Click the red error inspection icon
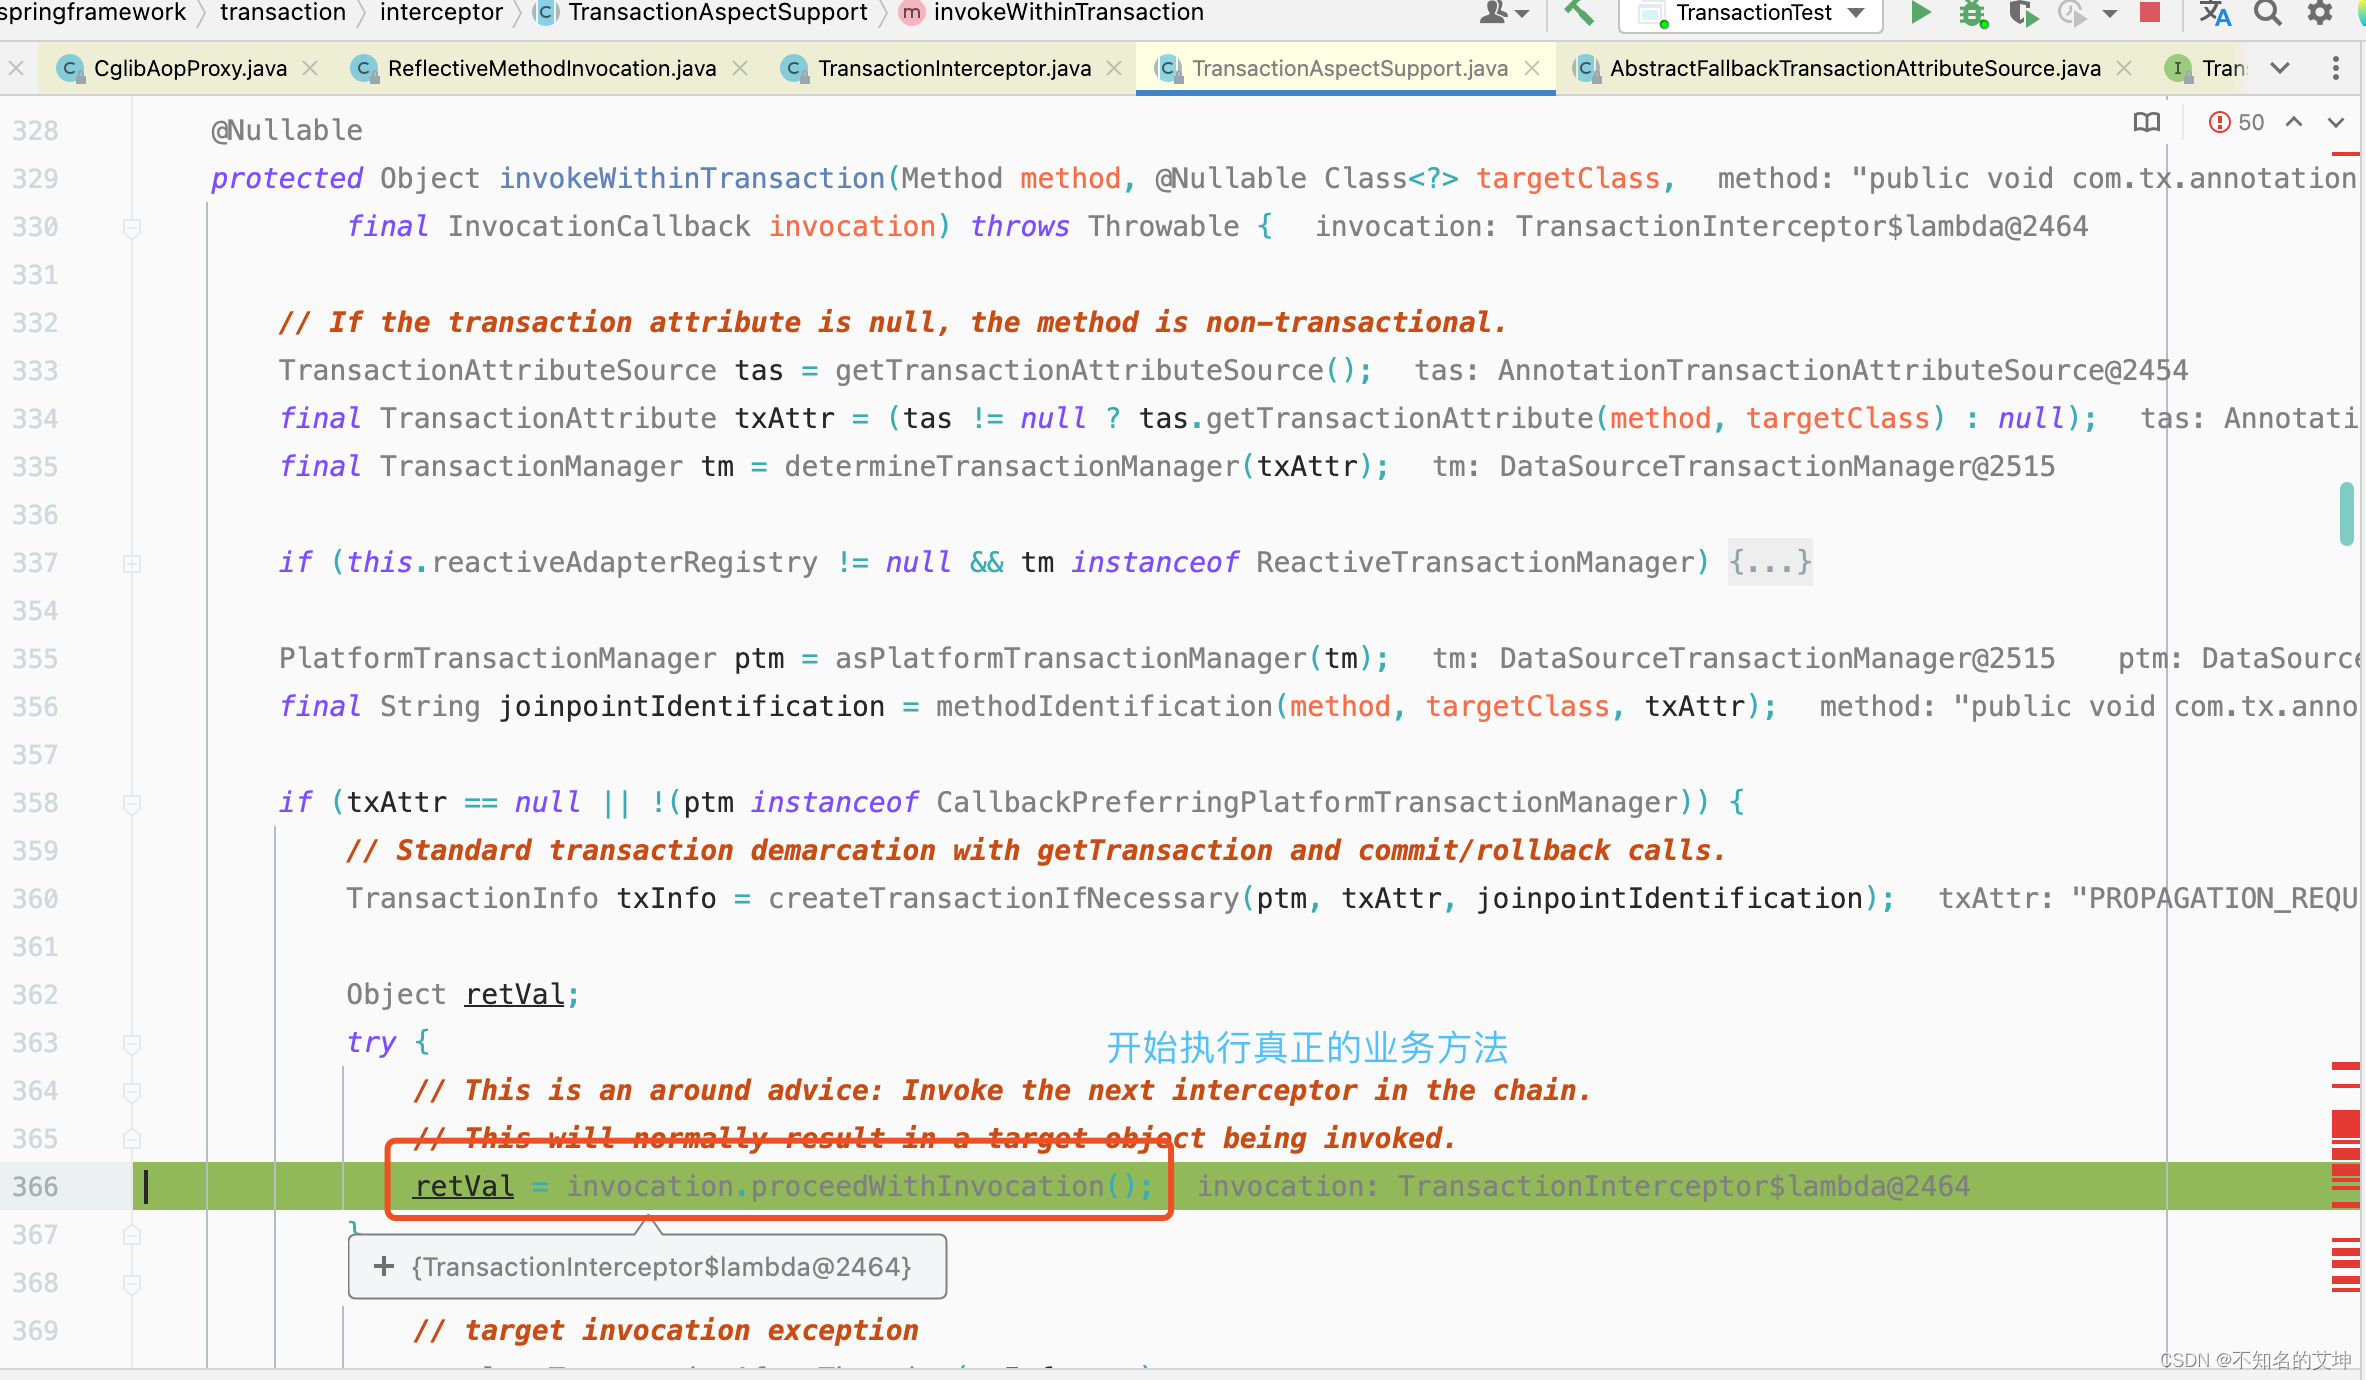 coord(2219,123)
